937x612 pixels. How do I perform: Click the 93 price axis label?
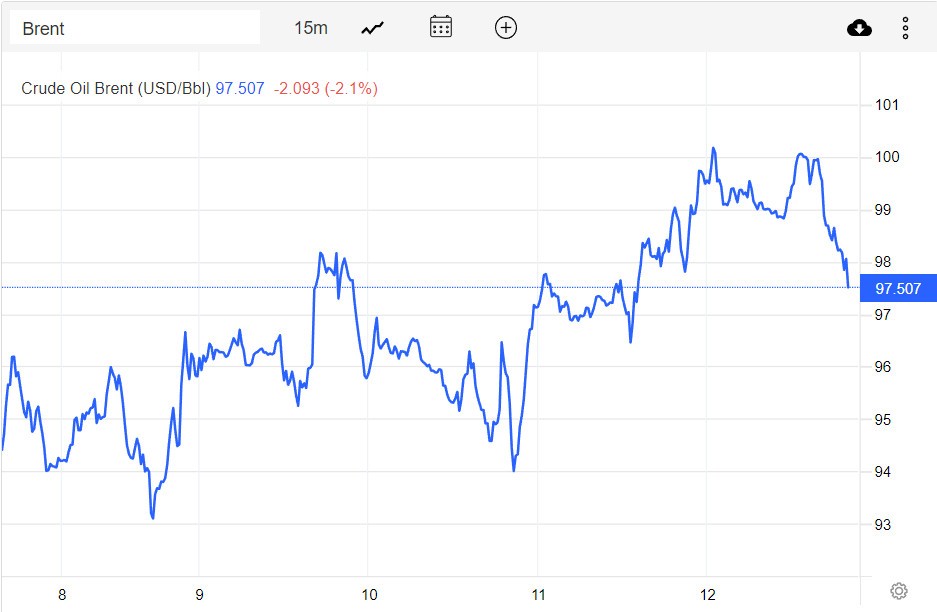pyautogui.click(x=883, y=524)
